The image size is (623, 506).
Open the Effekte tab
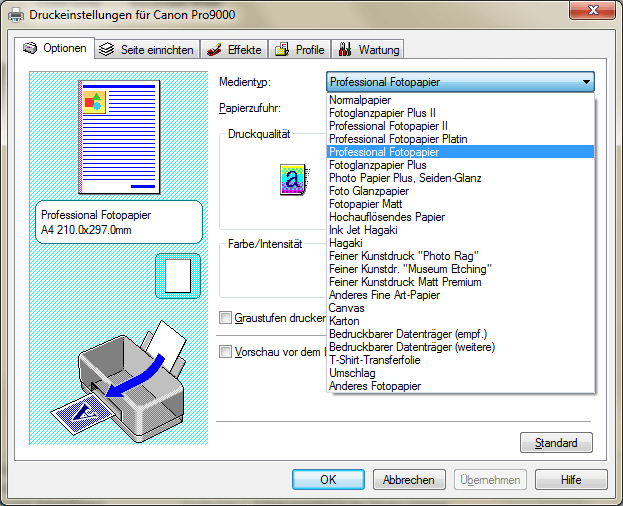(234, 50)
